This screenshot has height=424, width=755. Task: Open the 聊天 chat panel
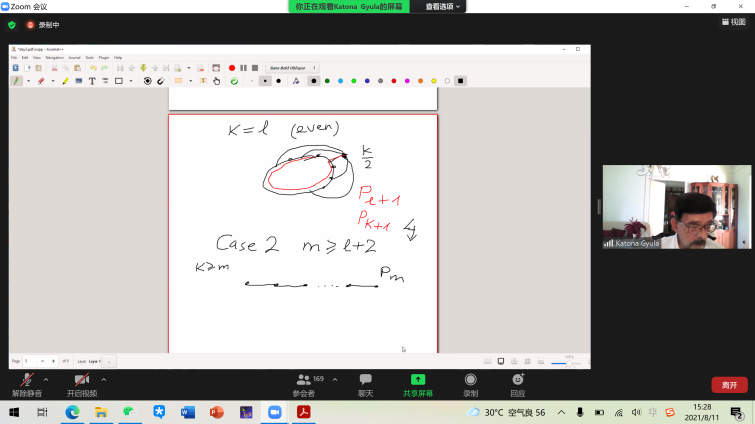click(x=366, y=380)
